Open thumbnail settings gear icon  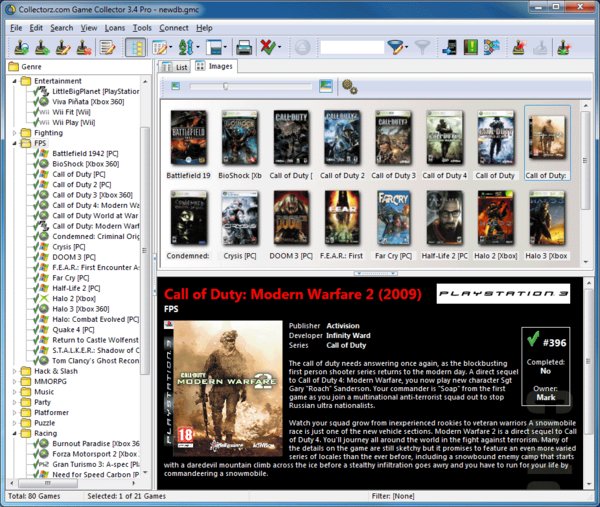coord(349,87)
